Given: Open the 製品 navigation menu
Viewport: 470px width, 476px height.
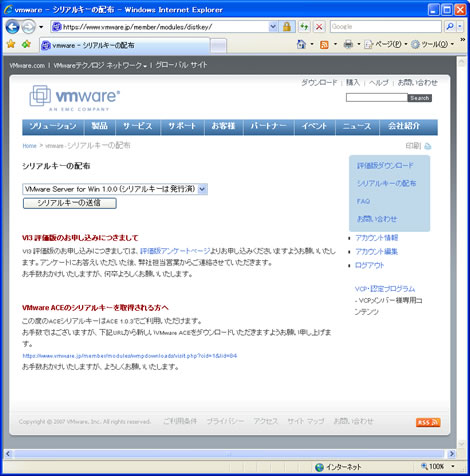Looking at the screenshot, I should (x=100, y=127).
